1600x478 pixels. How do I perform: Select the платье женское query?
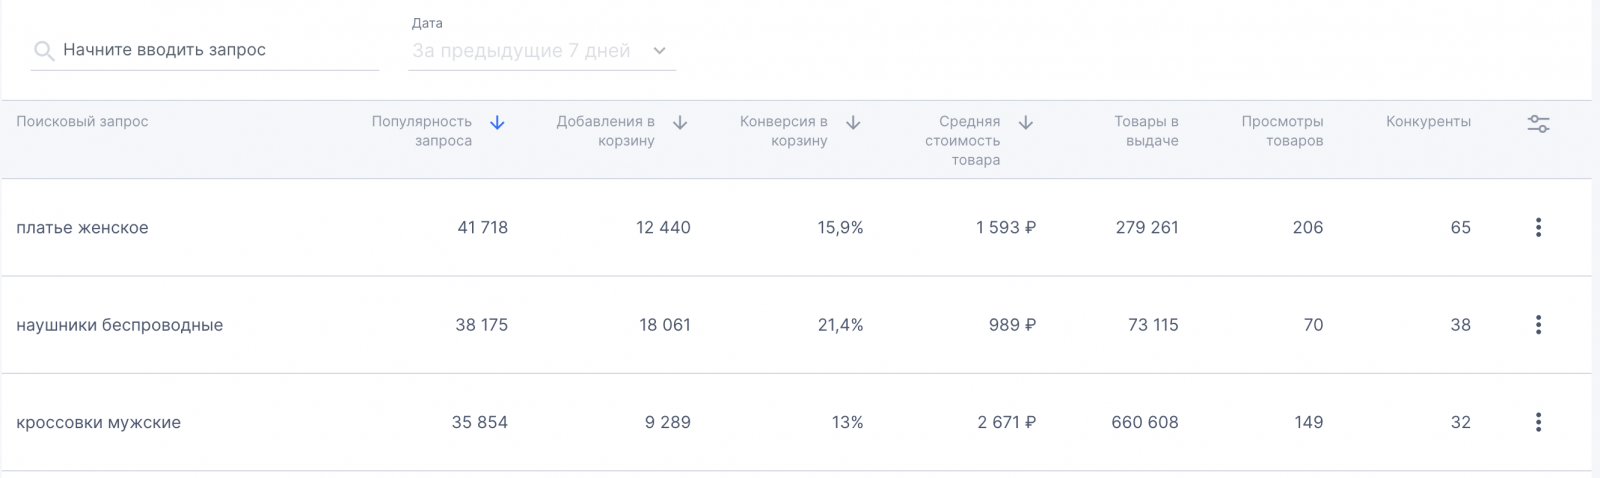pyautogui.click(x=82, y=228)
